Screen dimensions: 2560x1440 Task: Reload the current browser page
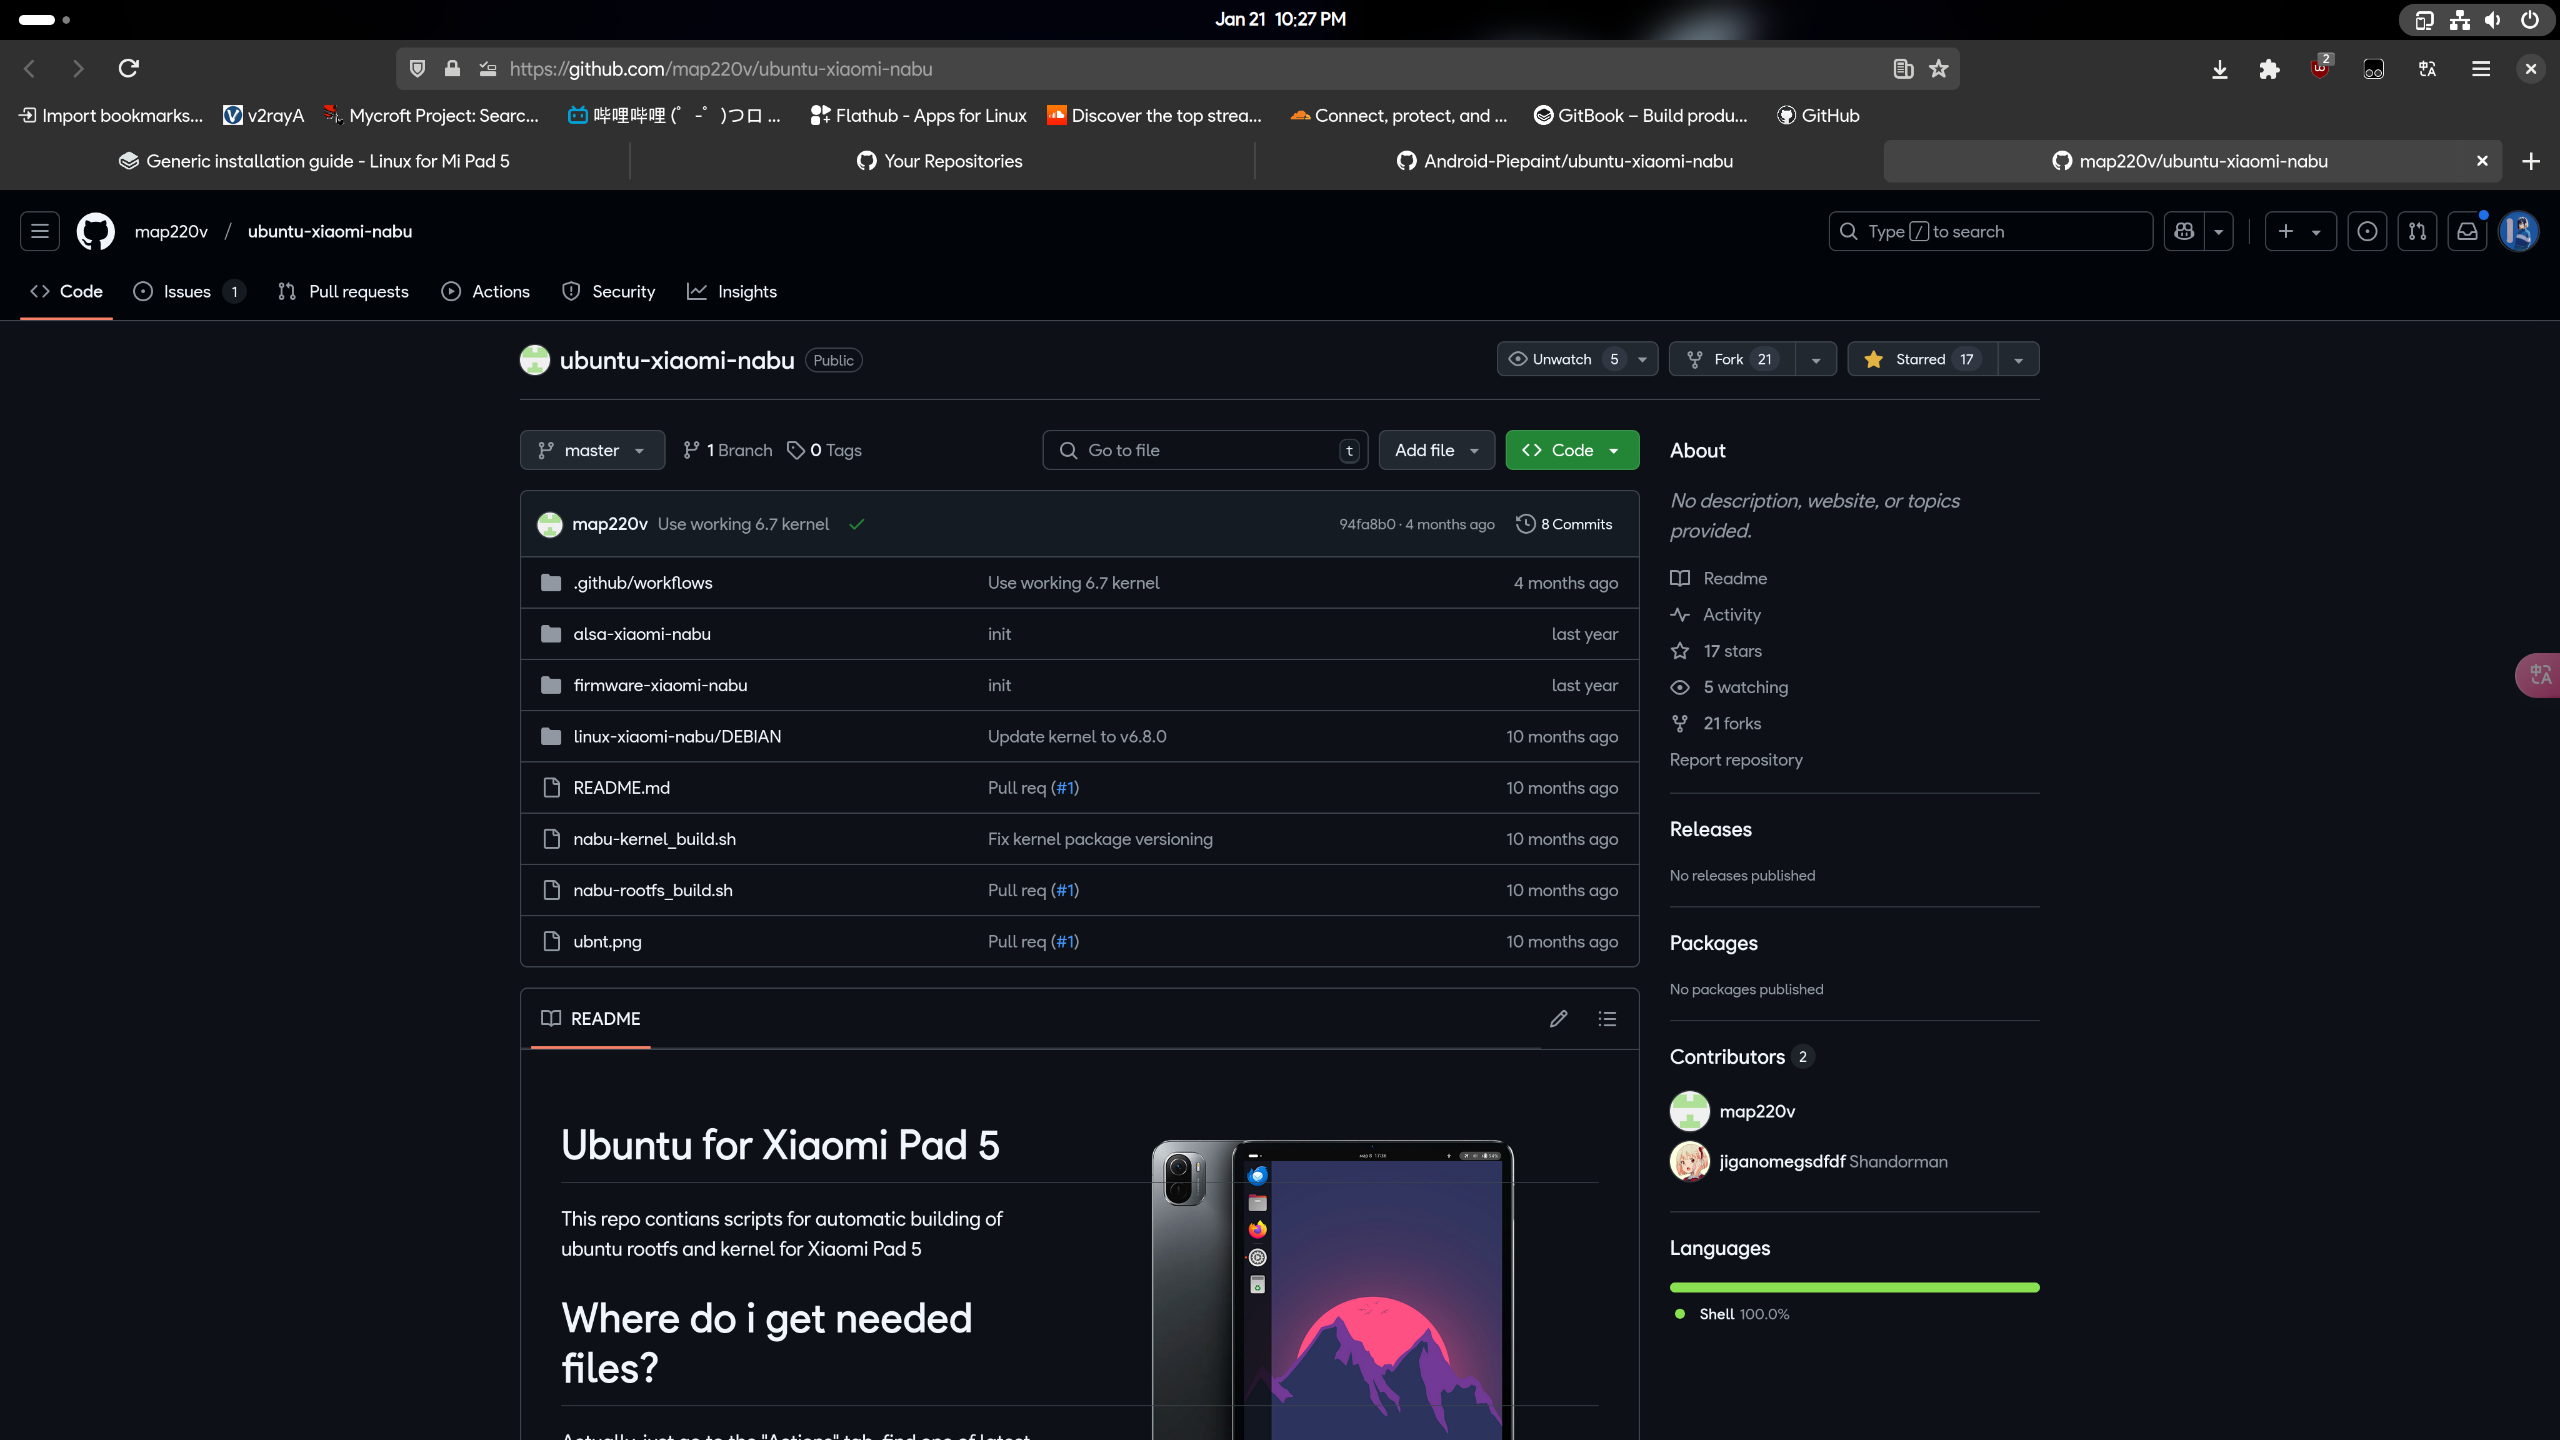[x=128, y=68]
